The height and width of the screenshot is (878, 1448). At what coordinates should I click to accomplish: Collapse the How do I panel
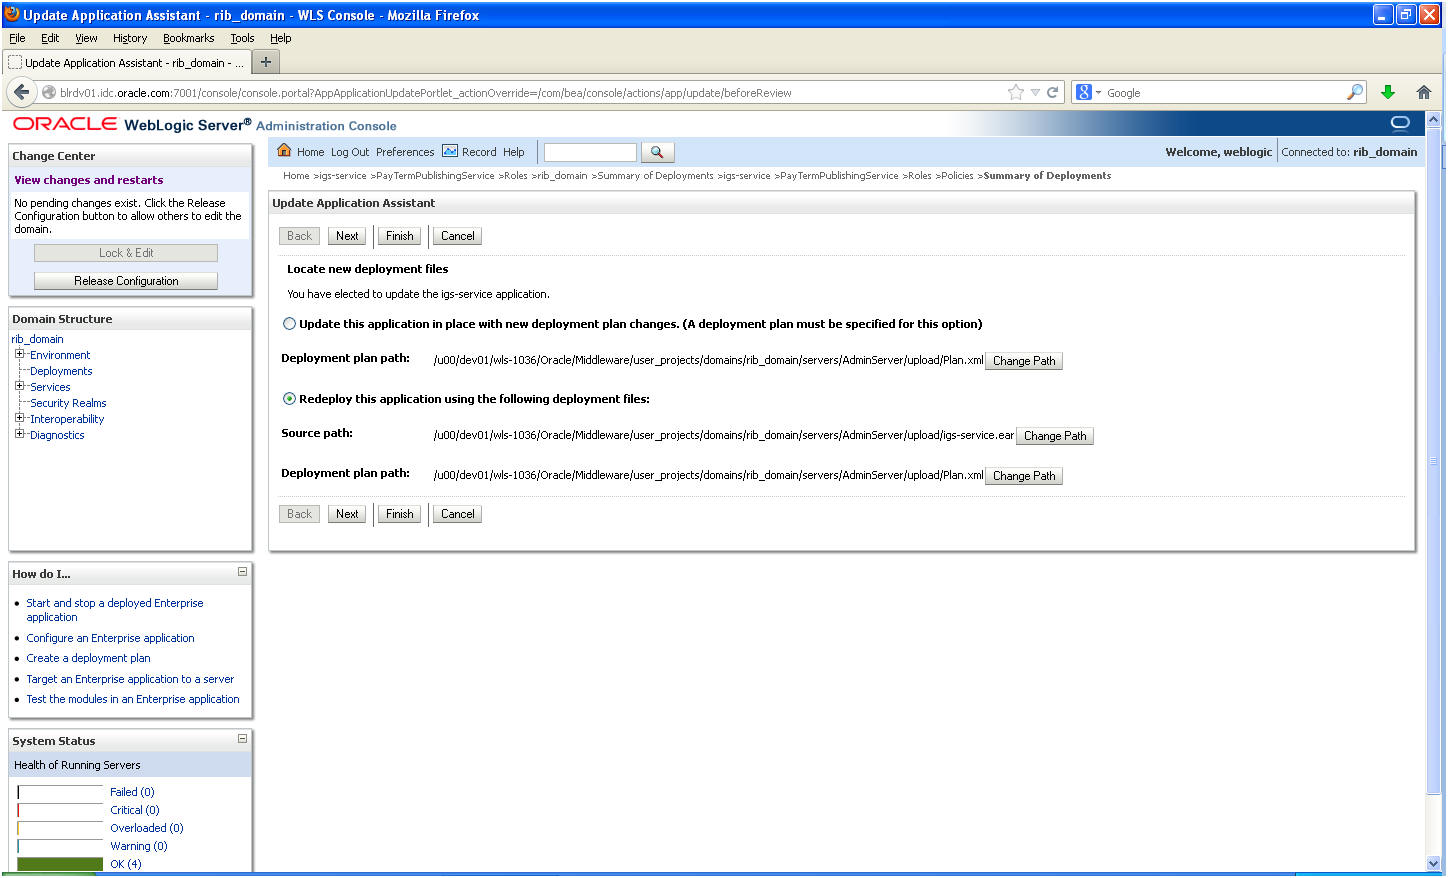click(242, 572)
